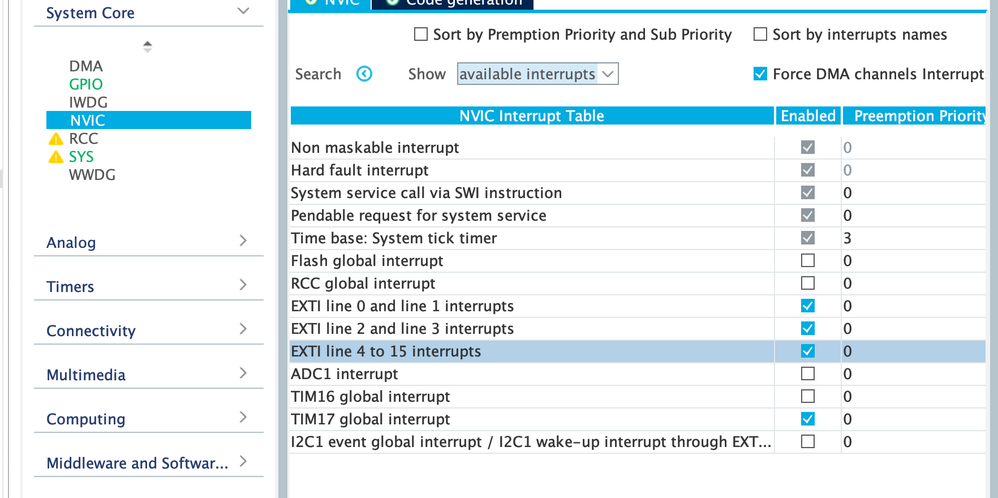Collapse the System Core category
Image resolution: width=998 pixels, height=498 pixels.
[243, 11]
